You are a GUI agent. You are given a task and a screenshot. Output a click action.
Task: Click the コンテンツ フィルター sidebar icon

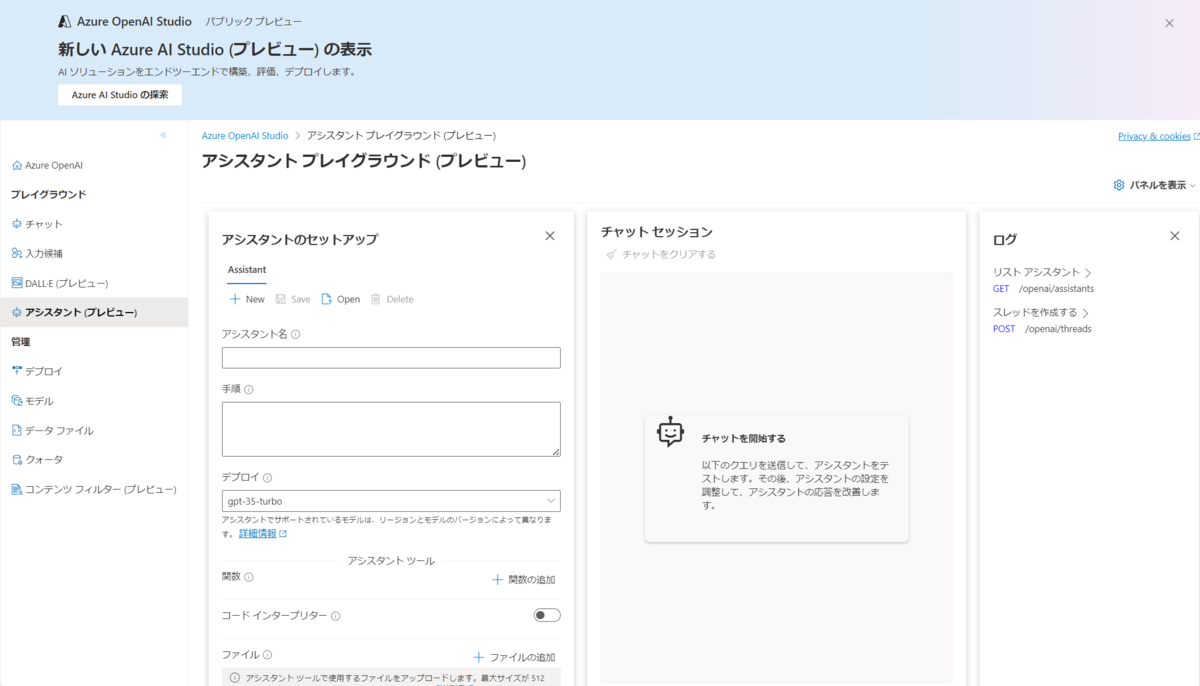tap(16, 489)
